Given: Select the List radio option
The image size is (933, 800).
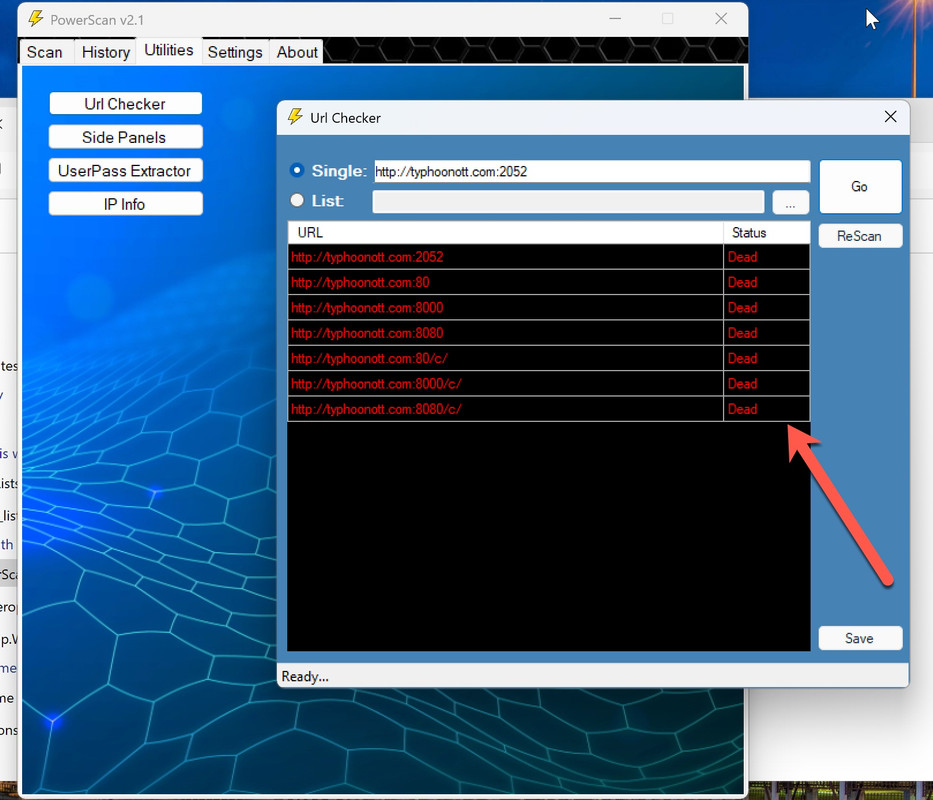Looking at the screenshot, I should 297,201.
